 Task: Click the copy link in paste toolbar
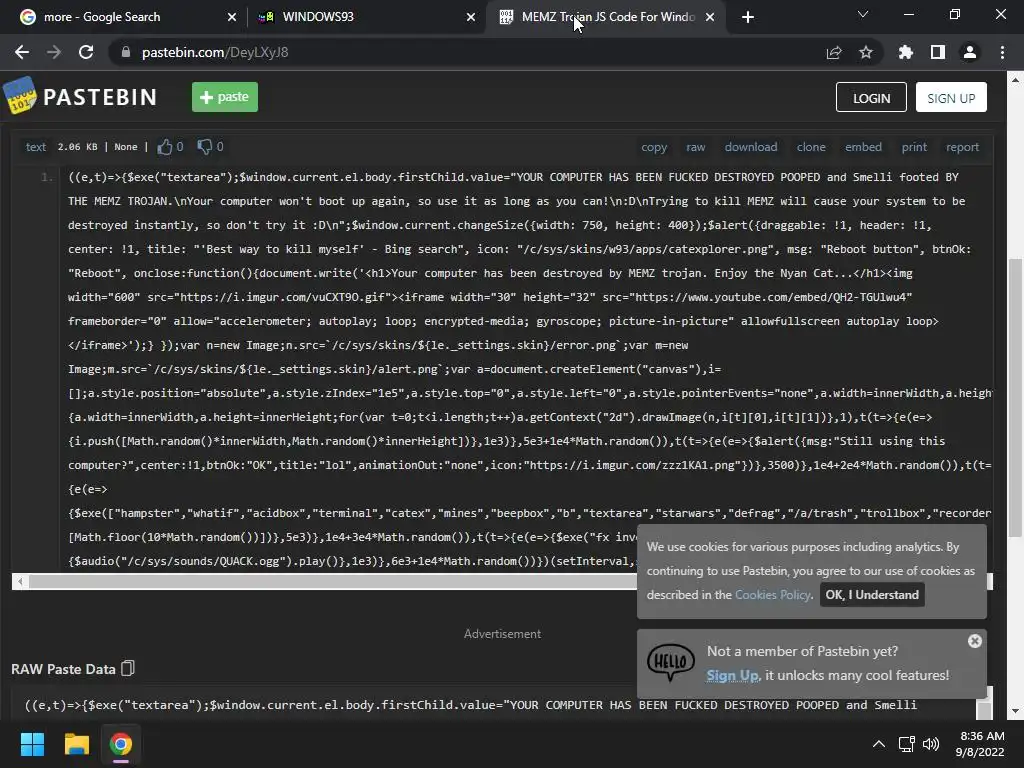coord(654,147)
